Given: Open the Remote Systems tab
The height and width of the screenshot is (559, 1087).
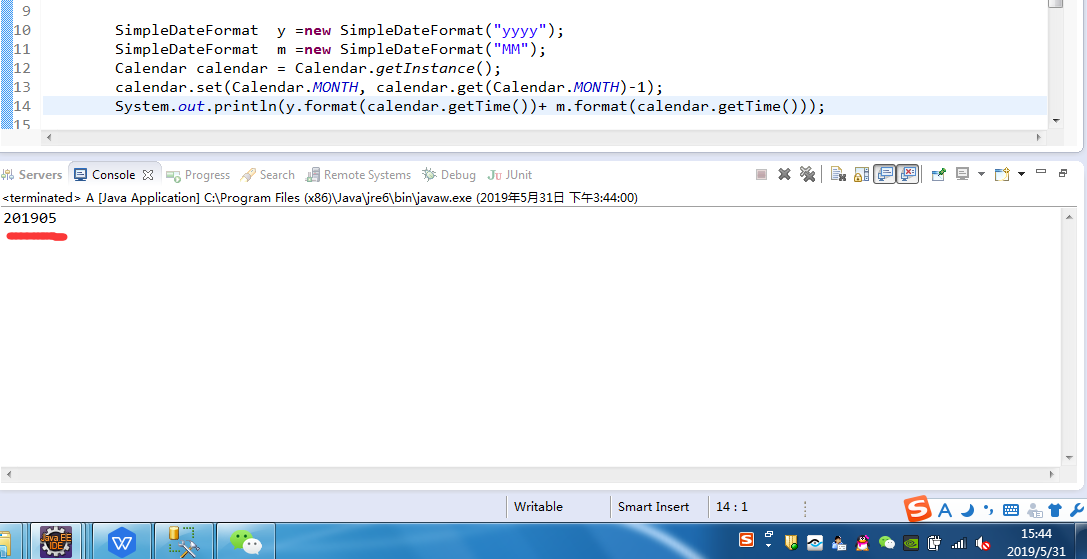Looking at the screenshot, I should pyautogui.click(x=358, y=175).
